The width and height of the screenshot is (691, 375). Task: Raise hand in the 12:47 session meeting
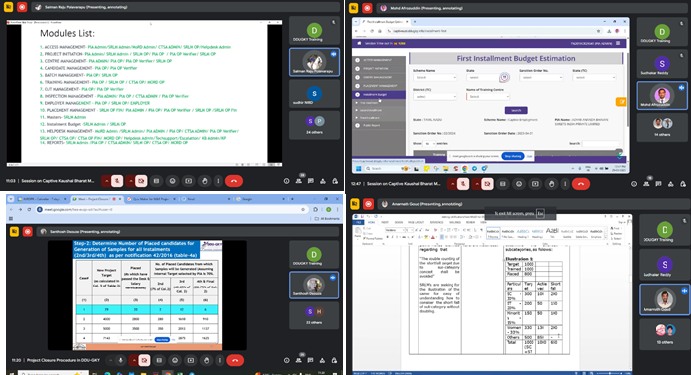pos(551,184)
